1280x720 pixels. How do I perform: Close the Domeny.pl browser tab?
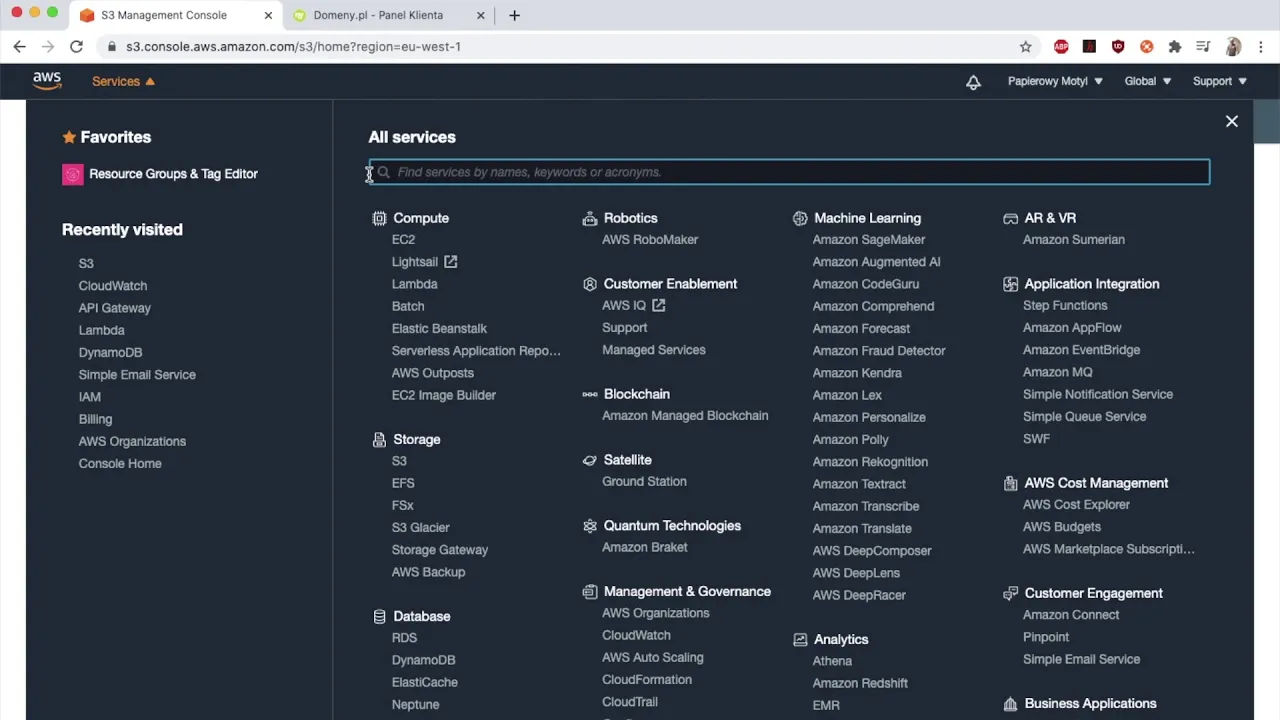[x=480, y=15]
